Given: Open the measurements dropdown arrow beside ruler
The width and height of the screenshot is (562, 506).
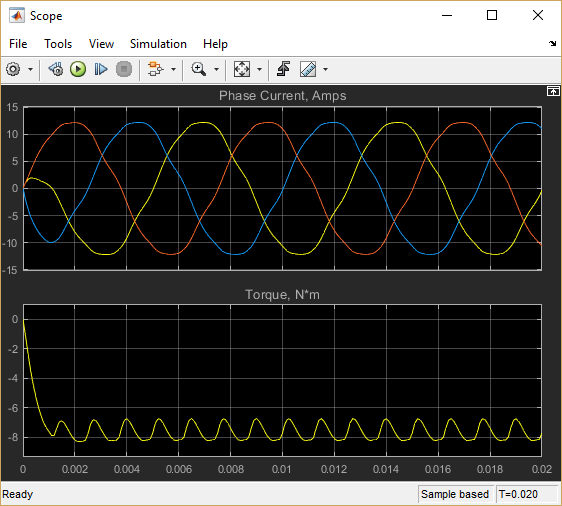Looking at the screenshot, I should (x=325, y=70).
